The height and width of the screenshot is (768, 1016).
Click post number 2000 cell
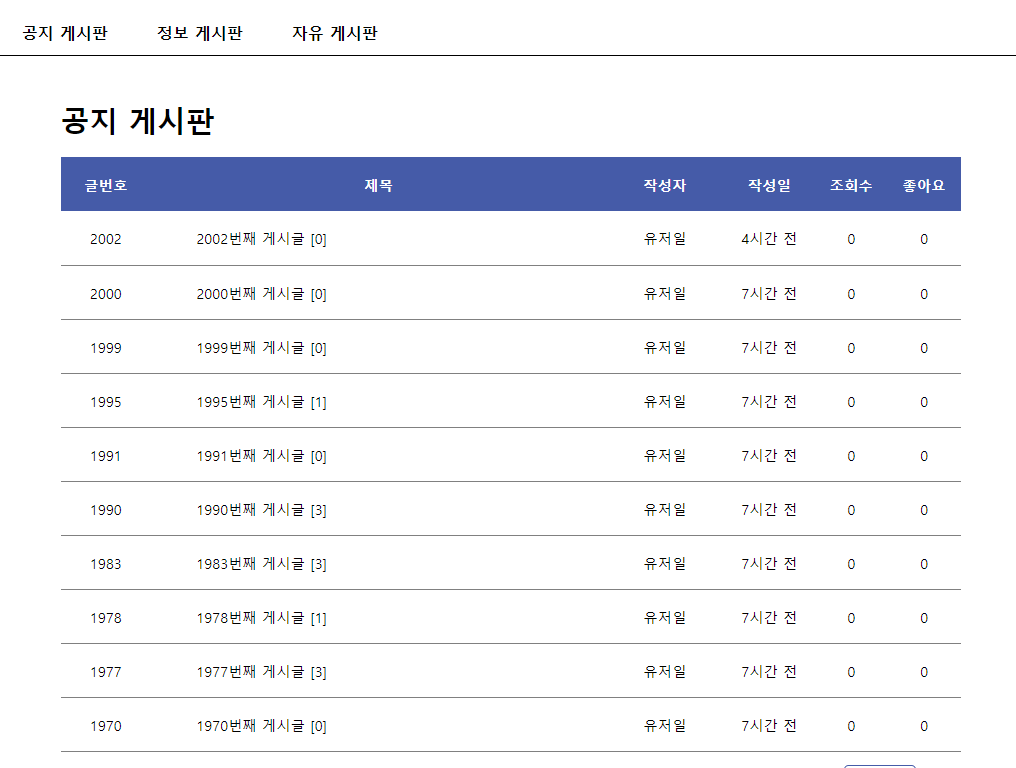(106, 294)
